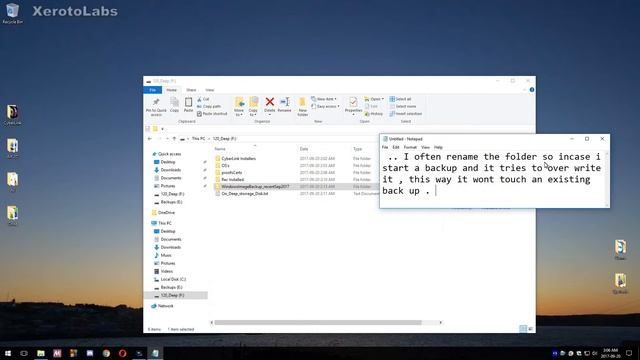Screen dimensions: 640x360
Task: Click This PC in the address breadcrumb
Action: pos(198,139)
